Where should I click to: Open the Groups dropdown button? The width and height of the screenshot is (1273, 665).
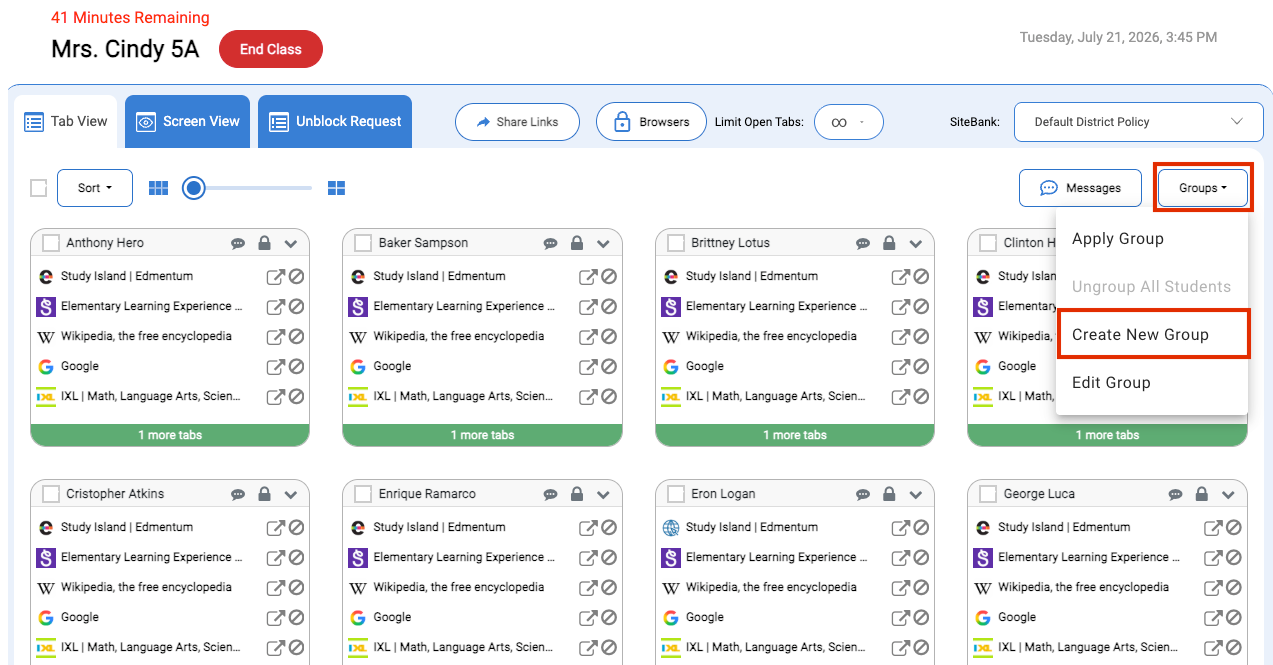[1203, 188]
